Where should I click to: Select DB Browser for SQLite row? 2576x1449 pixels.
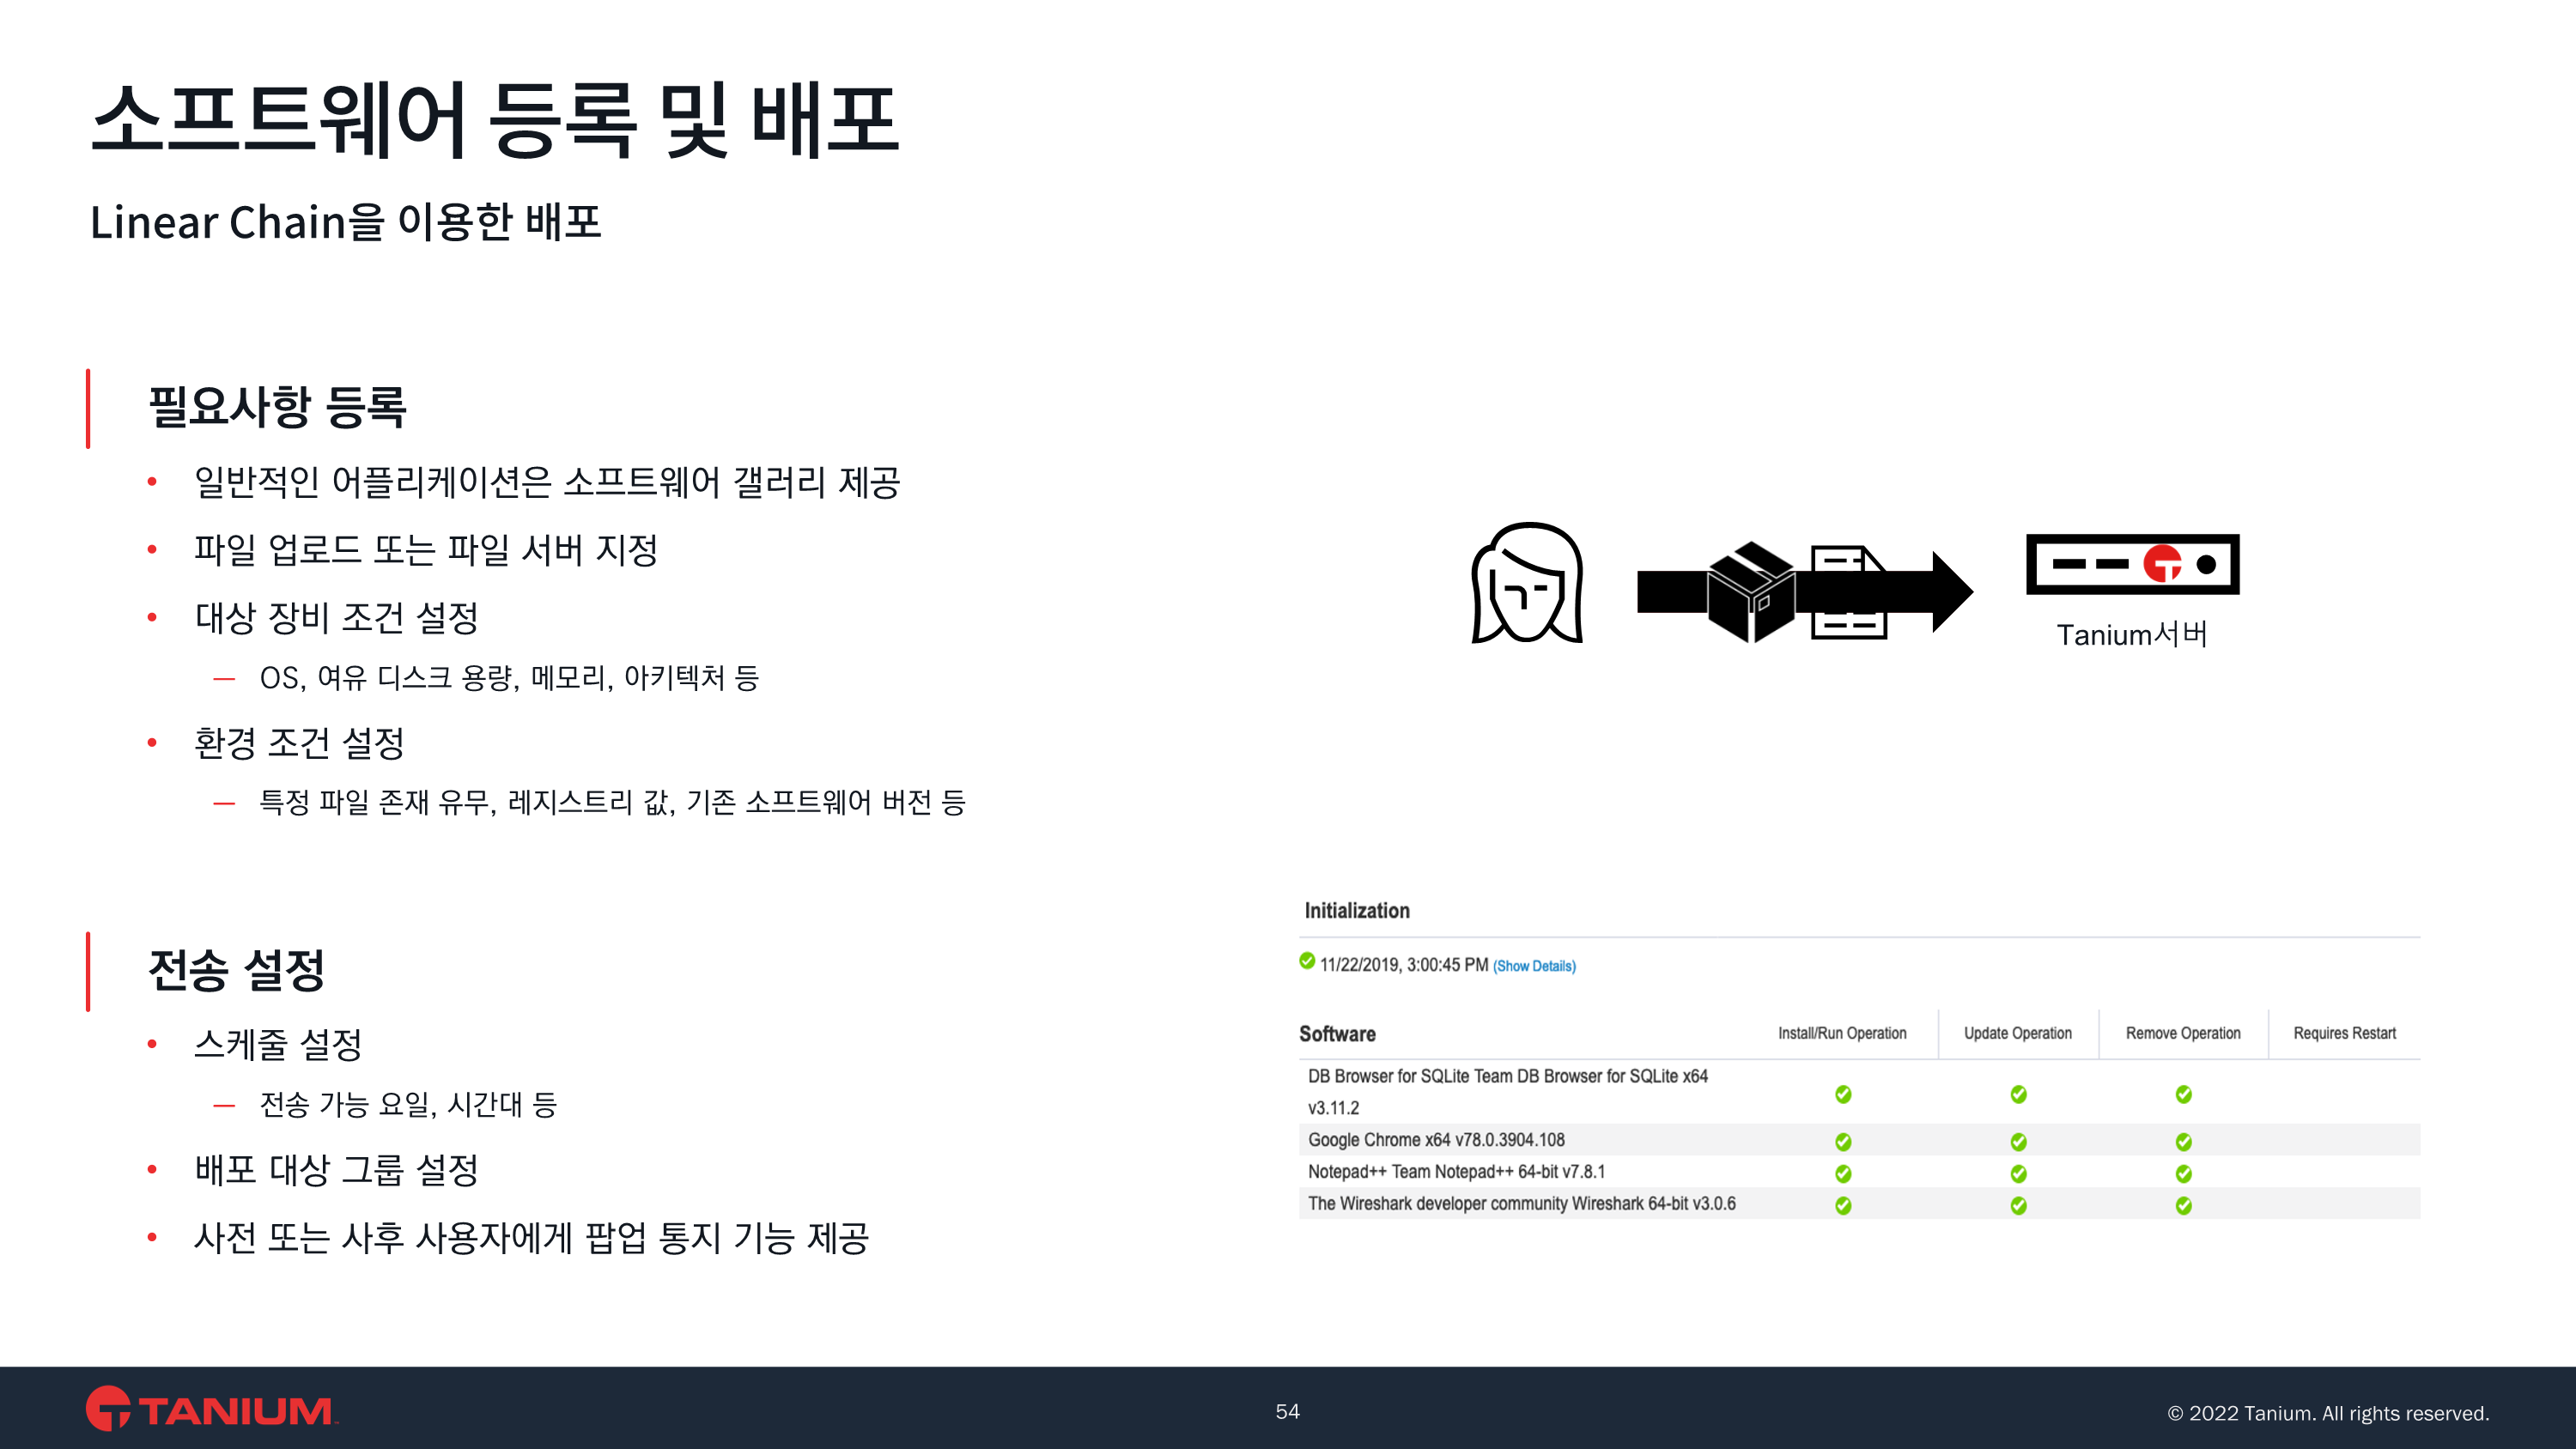tap(1507, 1077)
